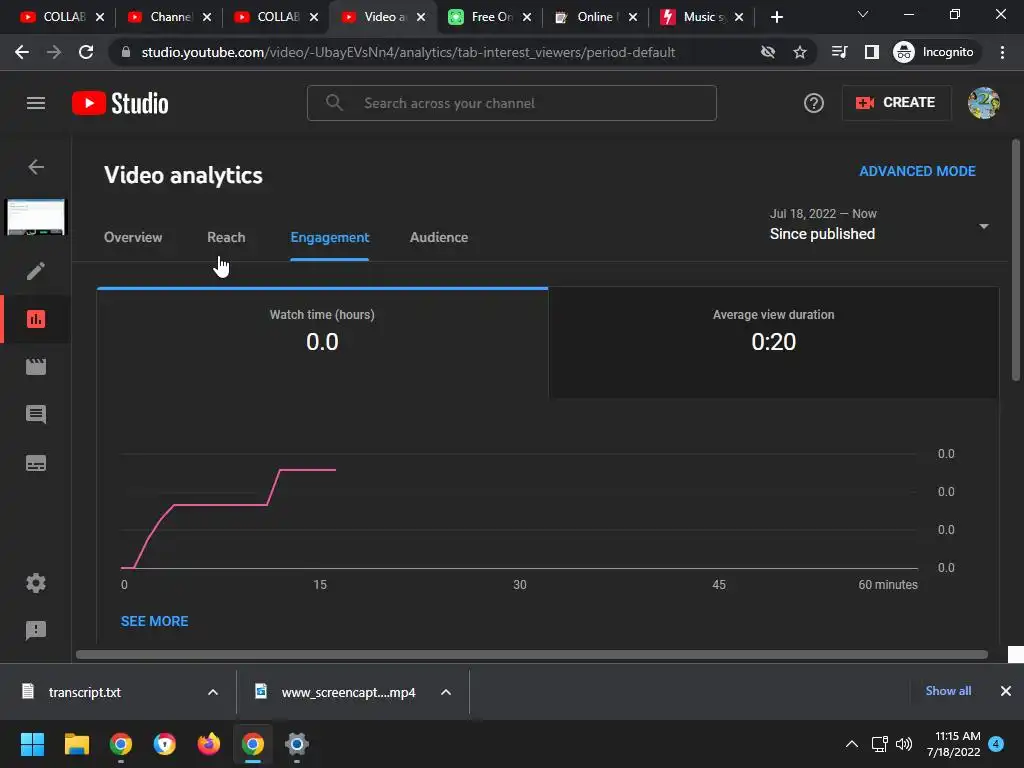Open a new browser tab

click(x=776, y=17)
